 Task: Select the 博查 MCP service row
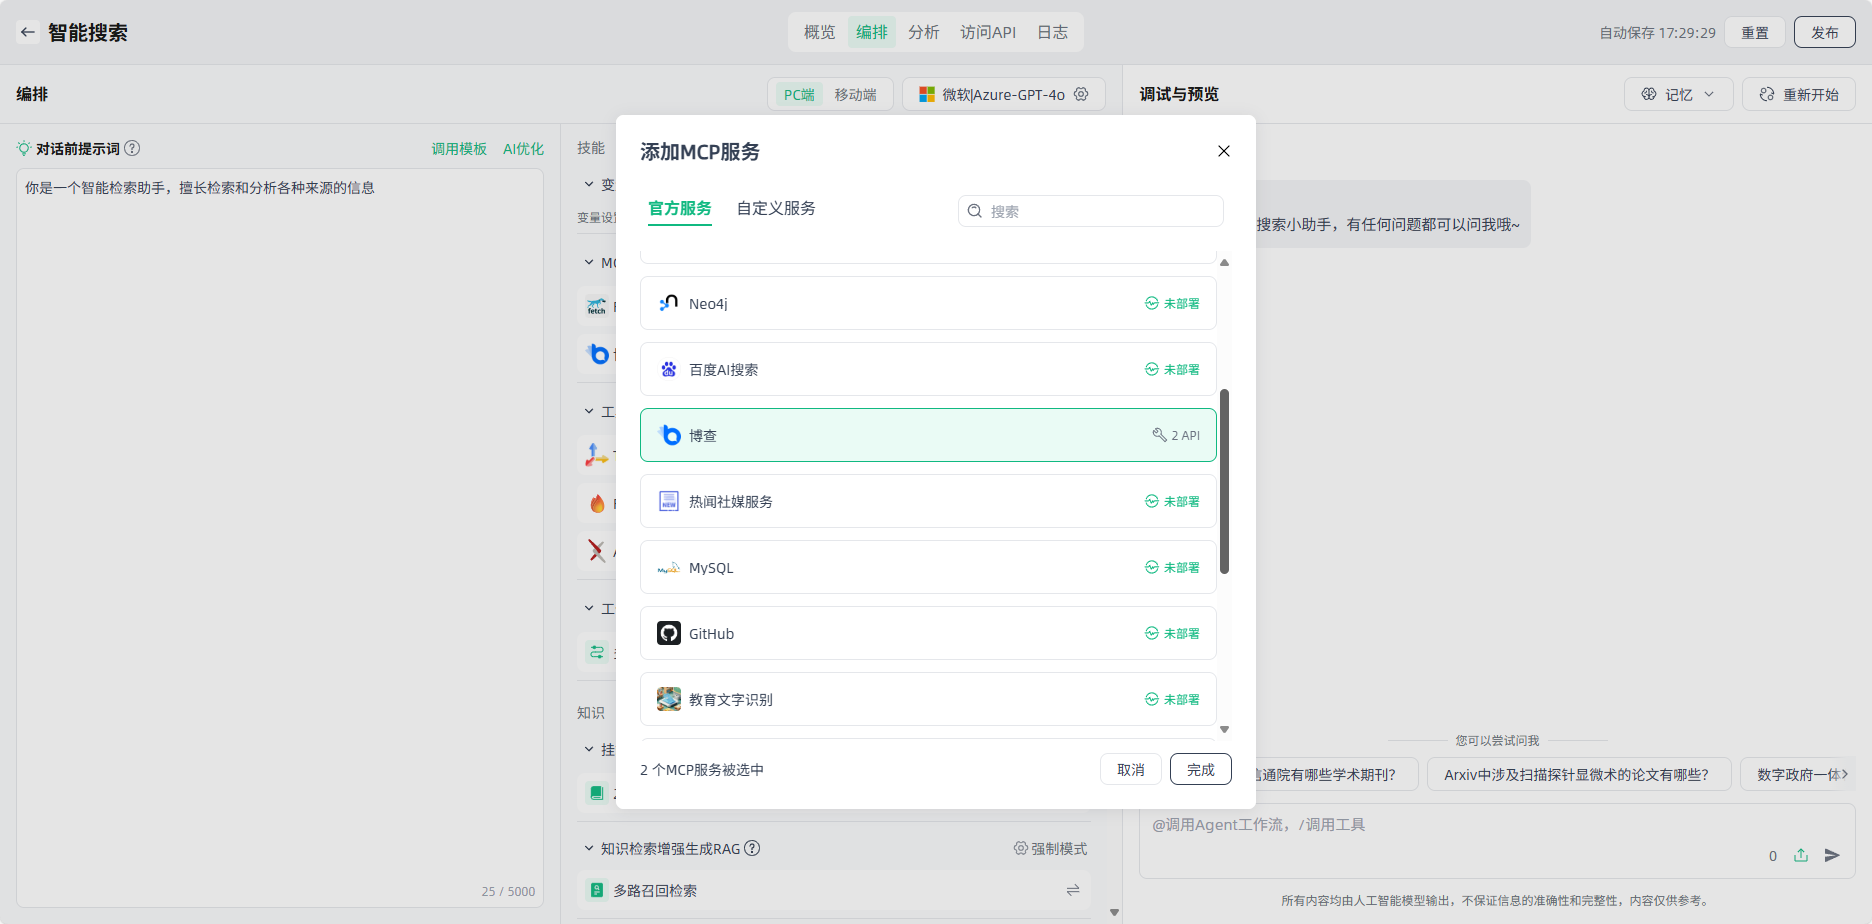pyautogui.click(x=928, y=435)
